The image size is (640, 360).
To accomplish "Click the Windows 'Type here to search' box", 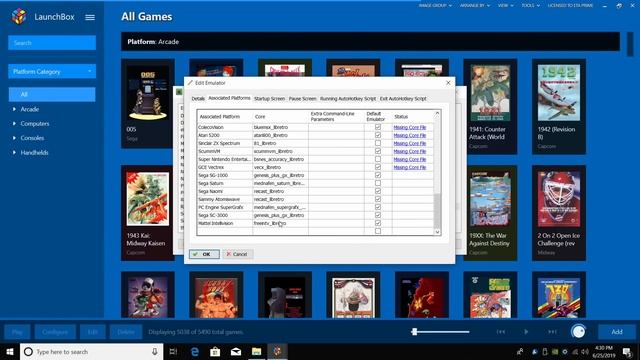I will [92, 351].
